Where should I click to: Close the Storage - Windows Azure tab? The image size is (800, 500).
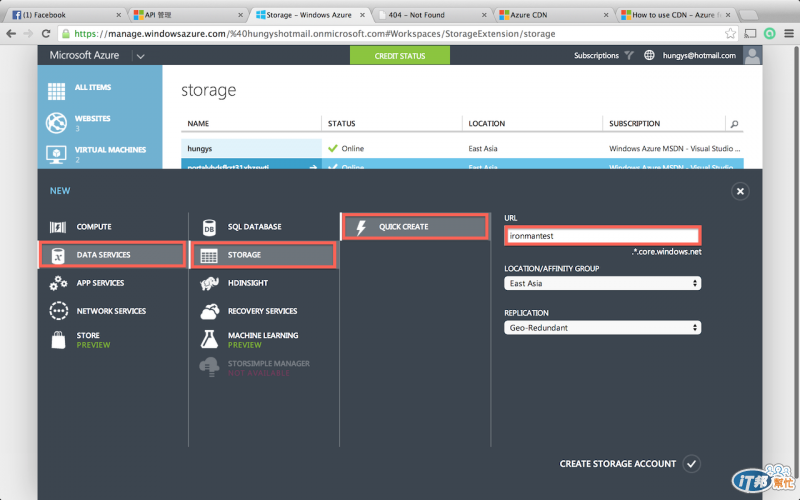coord(362,15)
